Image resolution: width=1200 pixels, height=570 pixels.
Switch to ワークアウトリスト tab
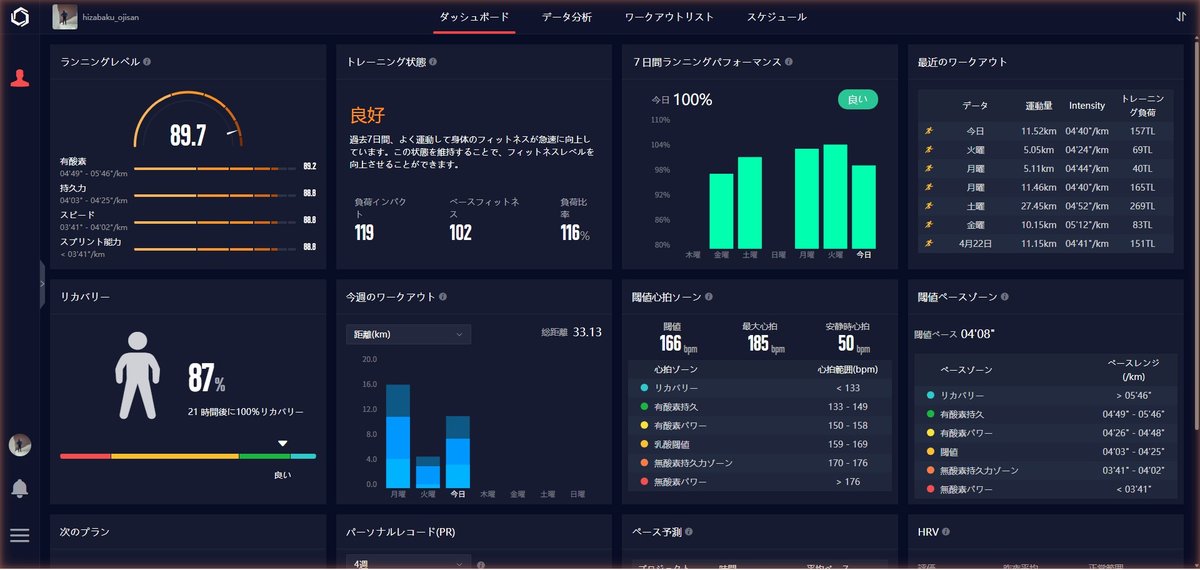tap(669, 17)
